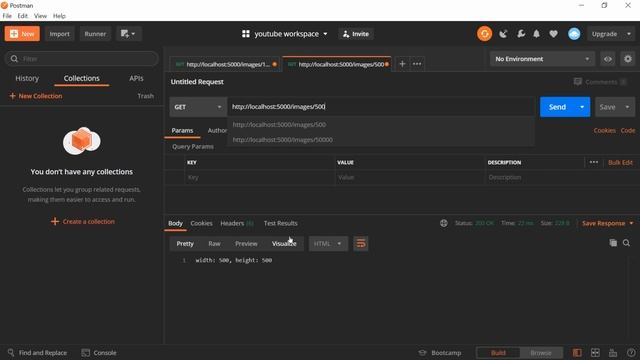Click the orange New button
This screenshot has width=640, height=360.
(x=22, y=34)
